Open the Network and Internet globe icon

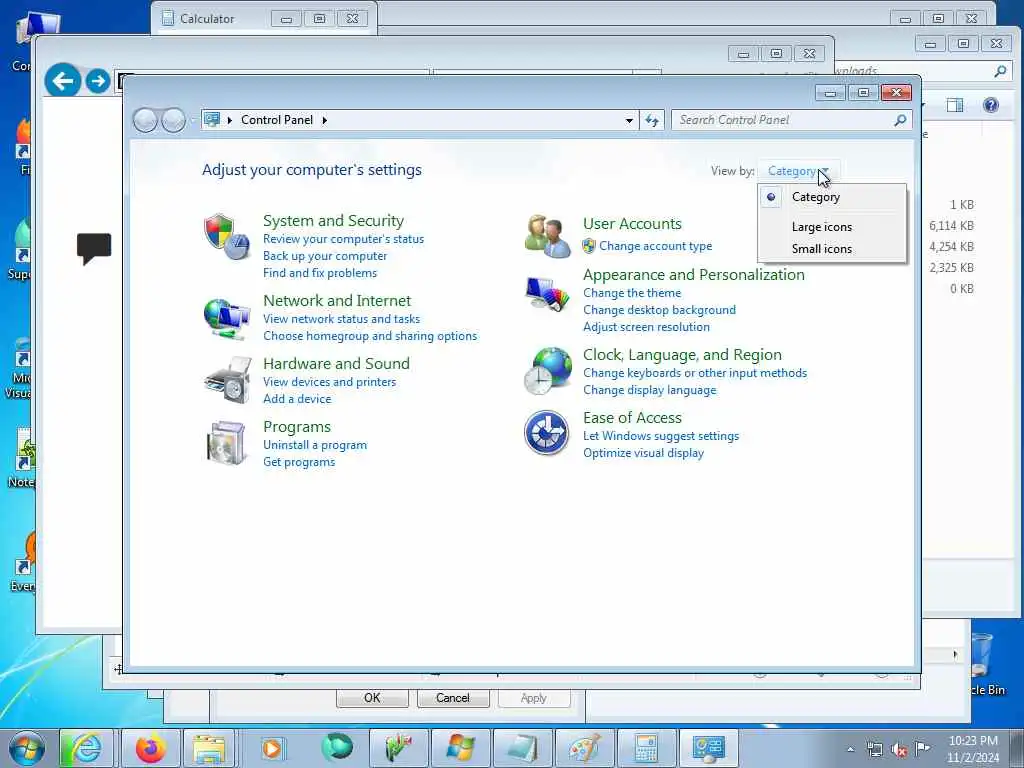(227, 318)
